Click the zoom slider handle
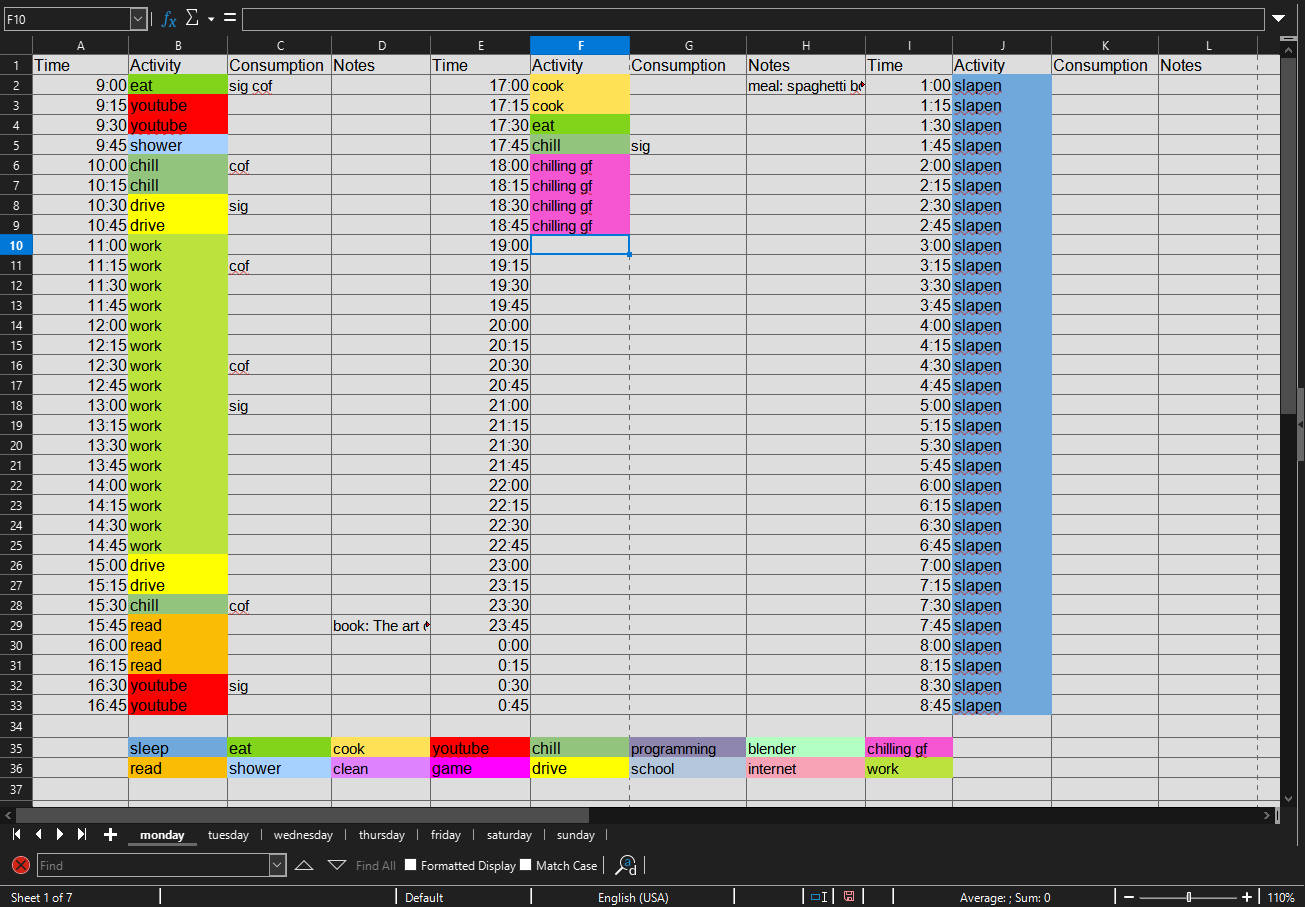This screenshot has width=1305, height=907. [x=1188, y=897]
